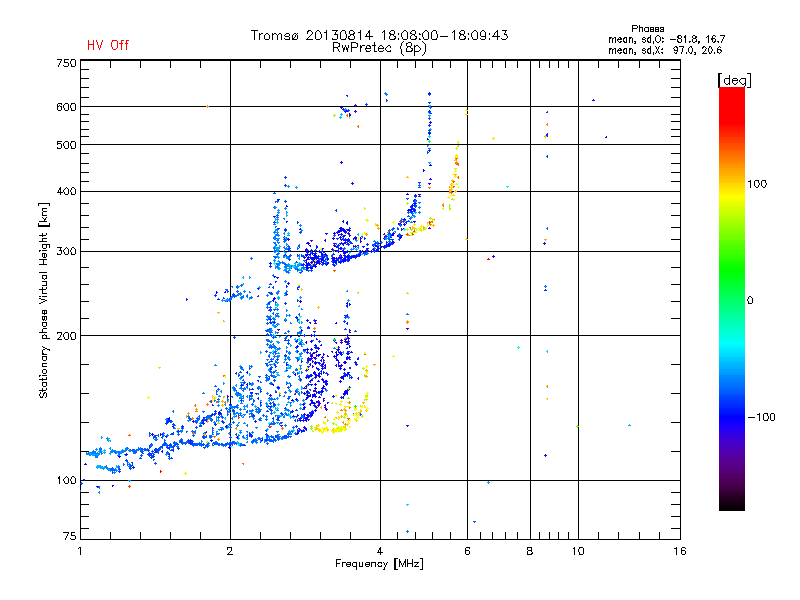
Task: Click the y-axis tick '200'
Action: pos(66,336)
